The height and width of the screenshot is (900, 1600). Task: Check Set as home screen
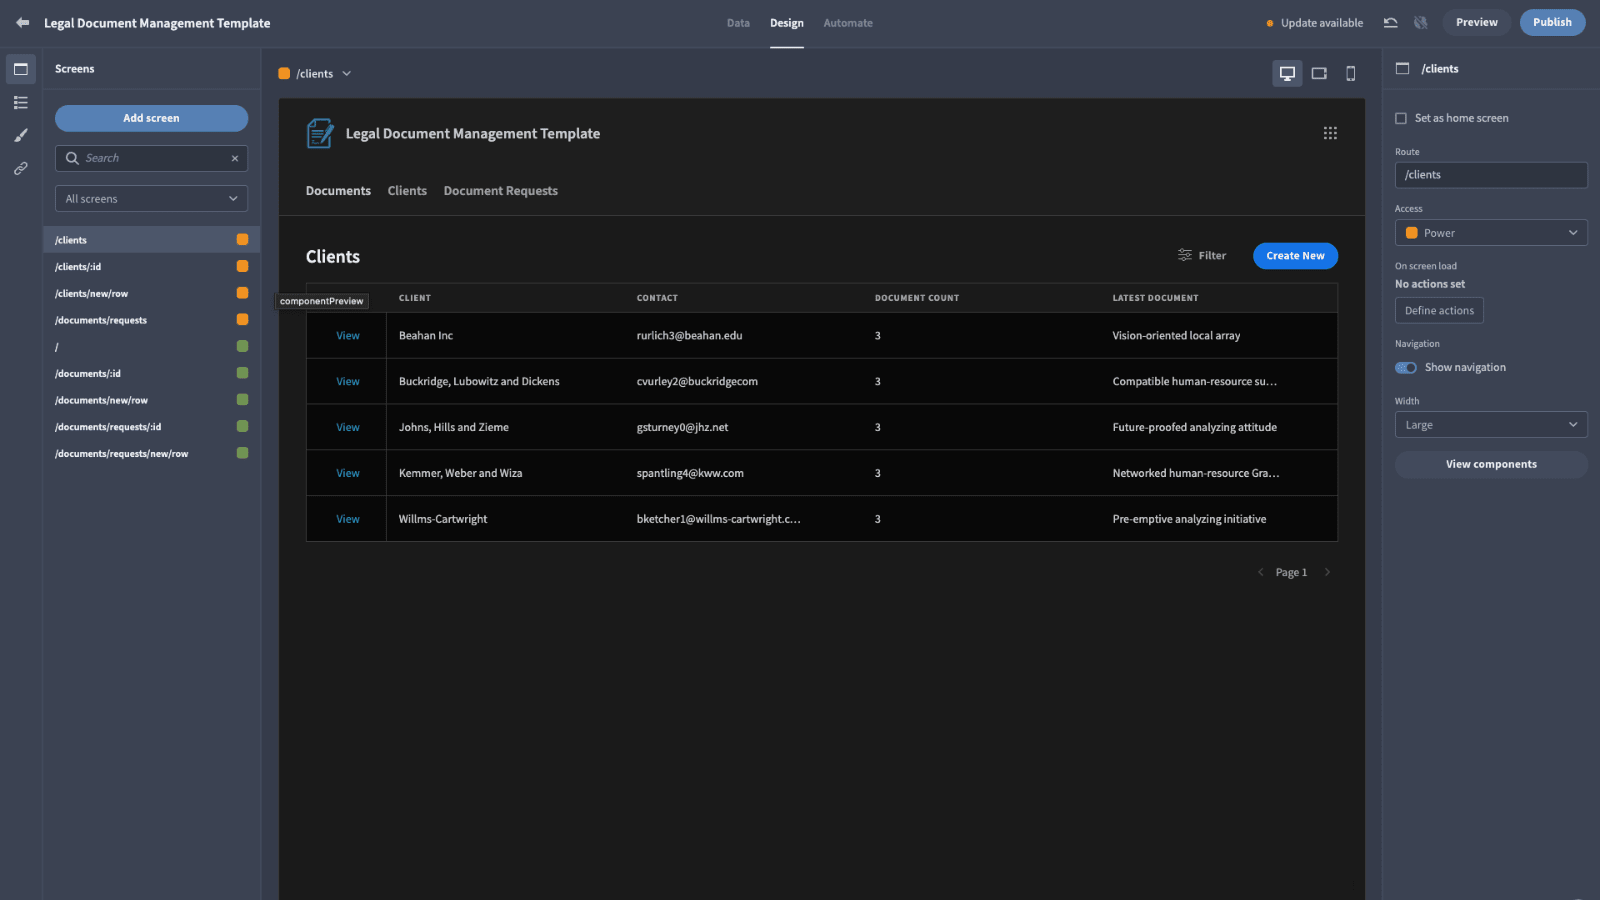pyautogui.click(x=1401, y=118)
